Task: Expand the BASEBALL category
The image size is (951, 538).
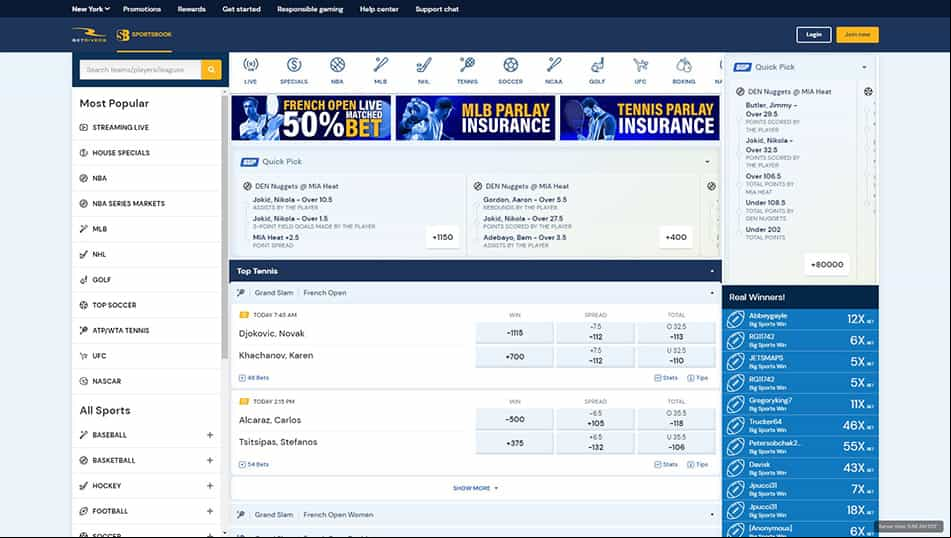Action: (x=210, y=435)
